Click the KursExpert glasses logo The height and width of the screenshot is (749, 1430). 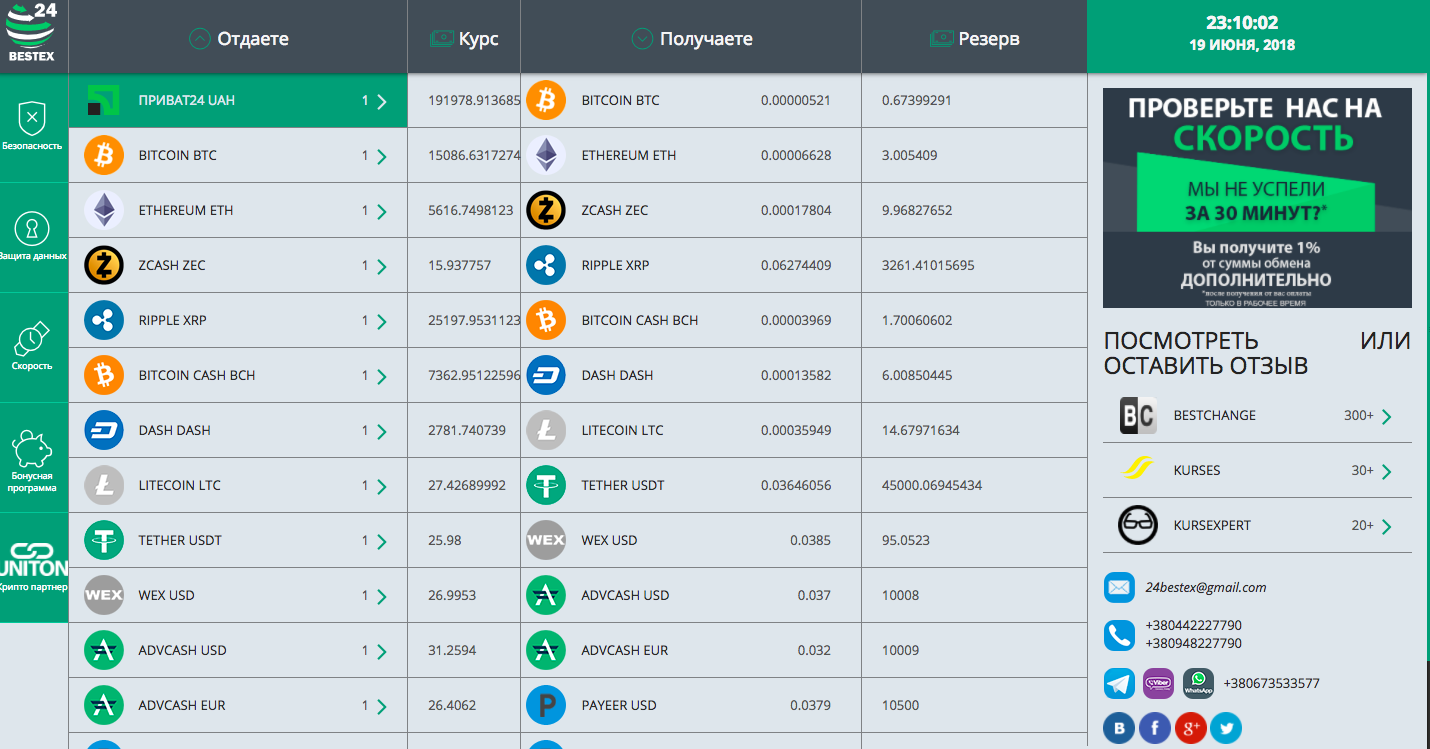tap(1138, 525)
